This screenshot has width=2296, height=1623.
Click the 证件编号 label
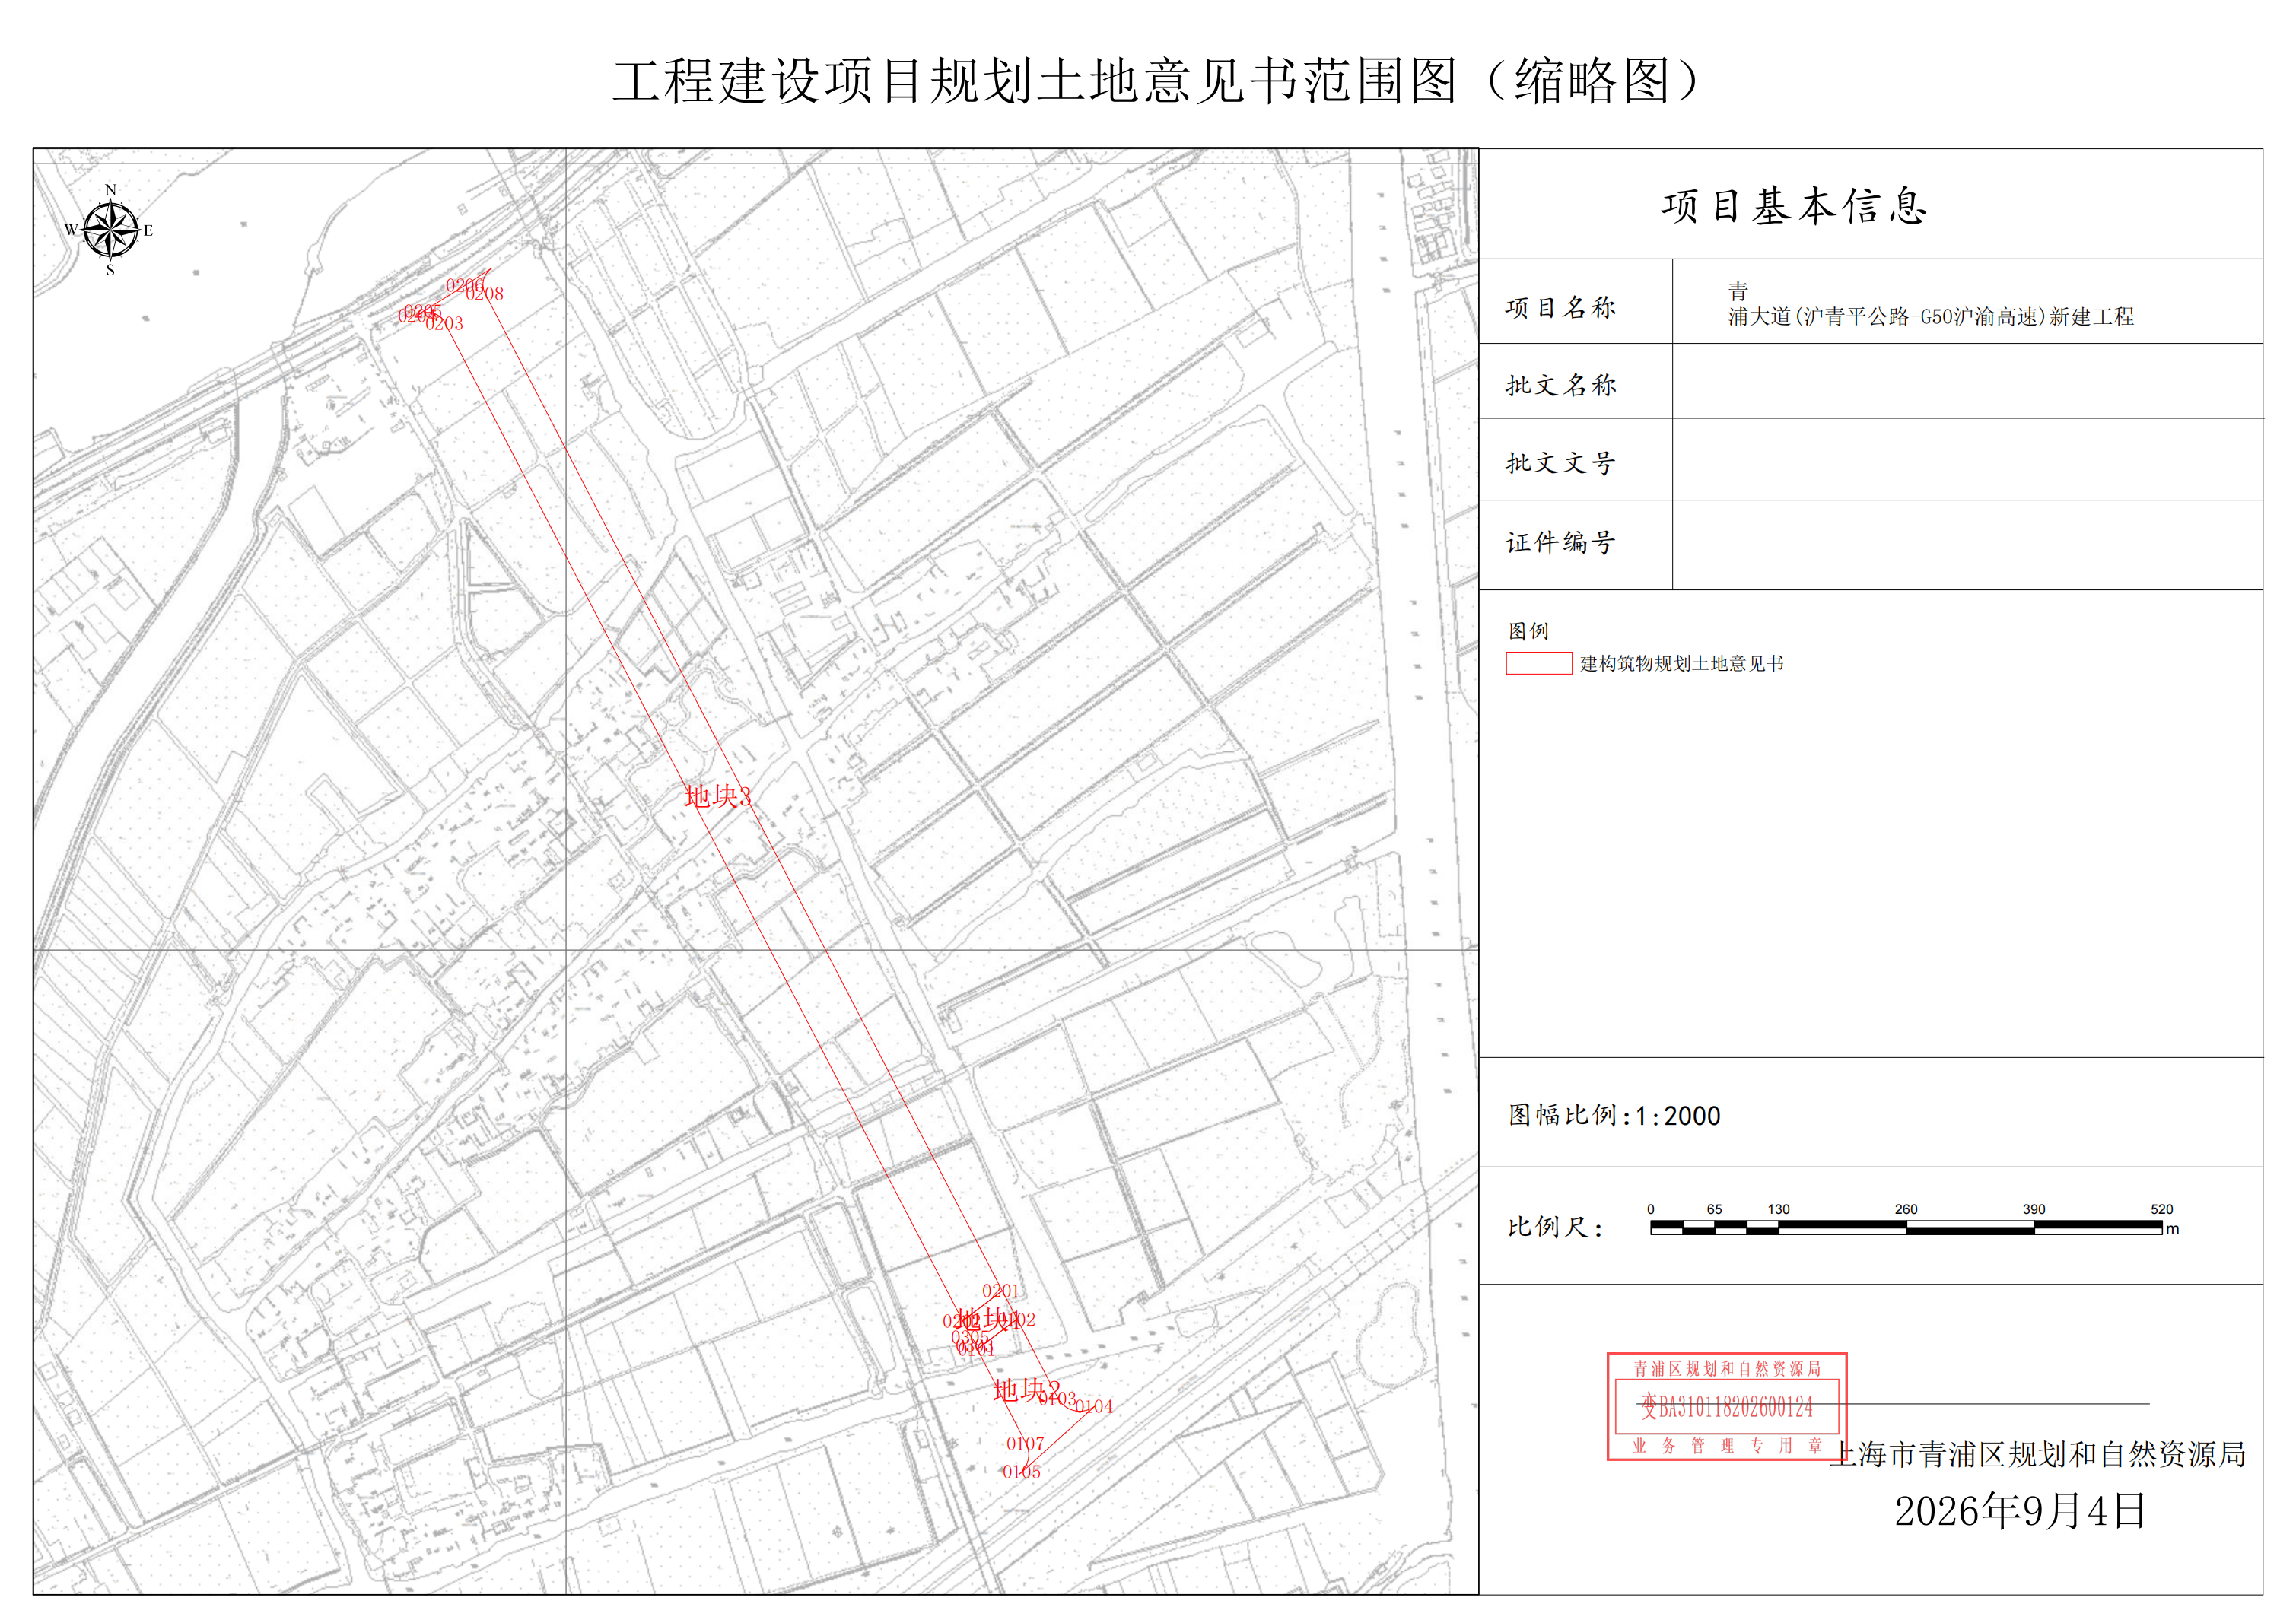tap(1560, 543)
